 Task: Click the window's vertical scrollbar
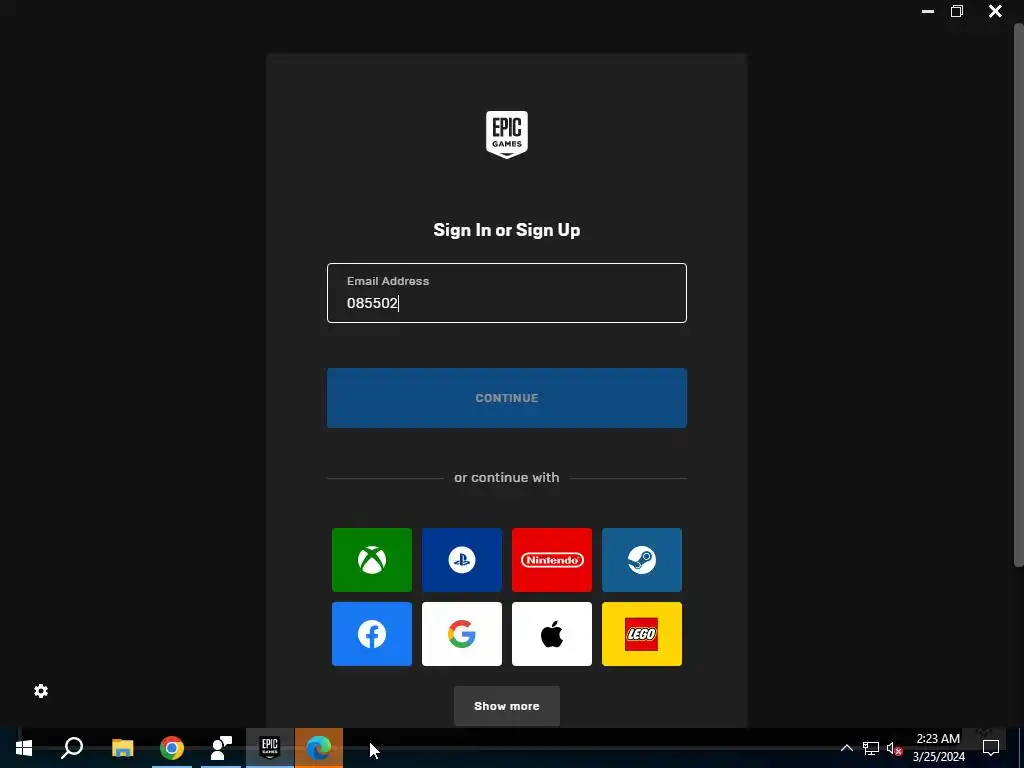1018,295
